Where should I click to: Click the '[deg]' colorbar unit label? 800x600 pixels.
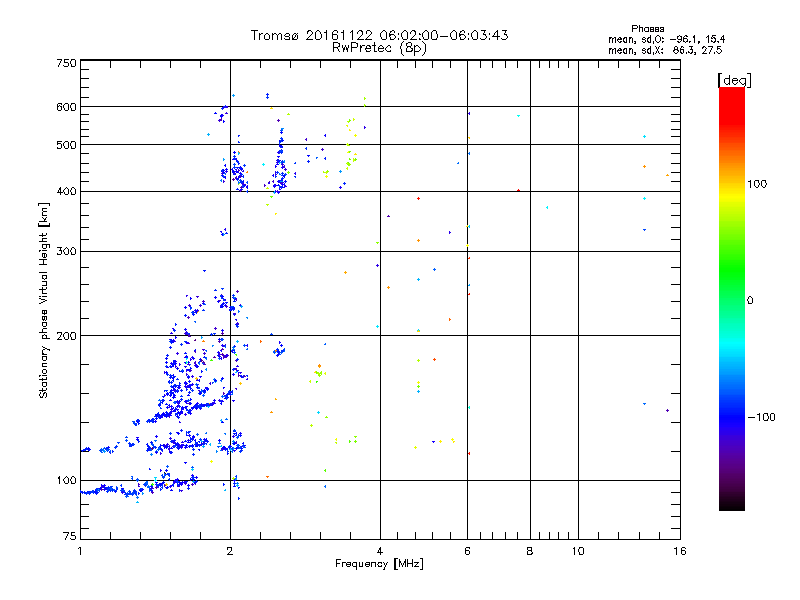(734, 80)
